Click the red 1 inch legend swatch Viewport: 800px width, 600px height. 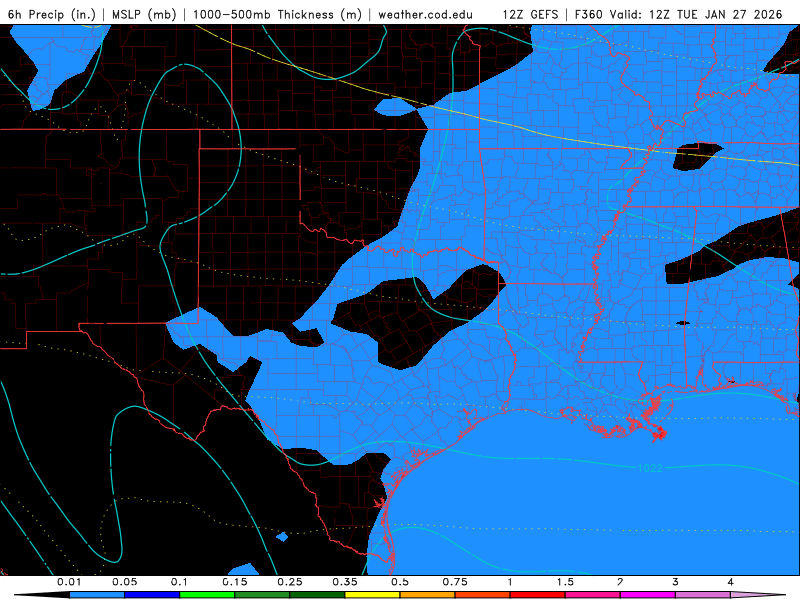[x=538, y=595]
